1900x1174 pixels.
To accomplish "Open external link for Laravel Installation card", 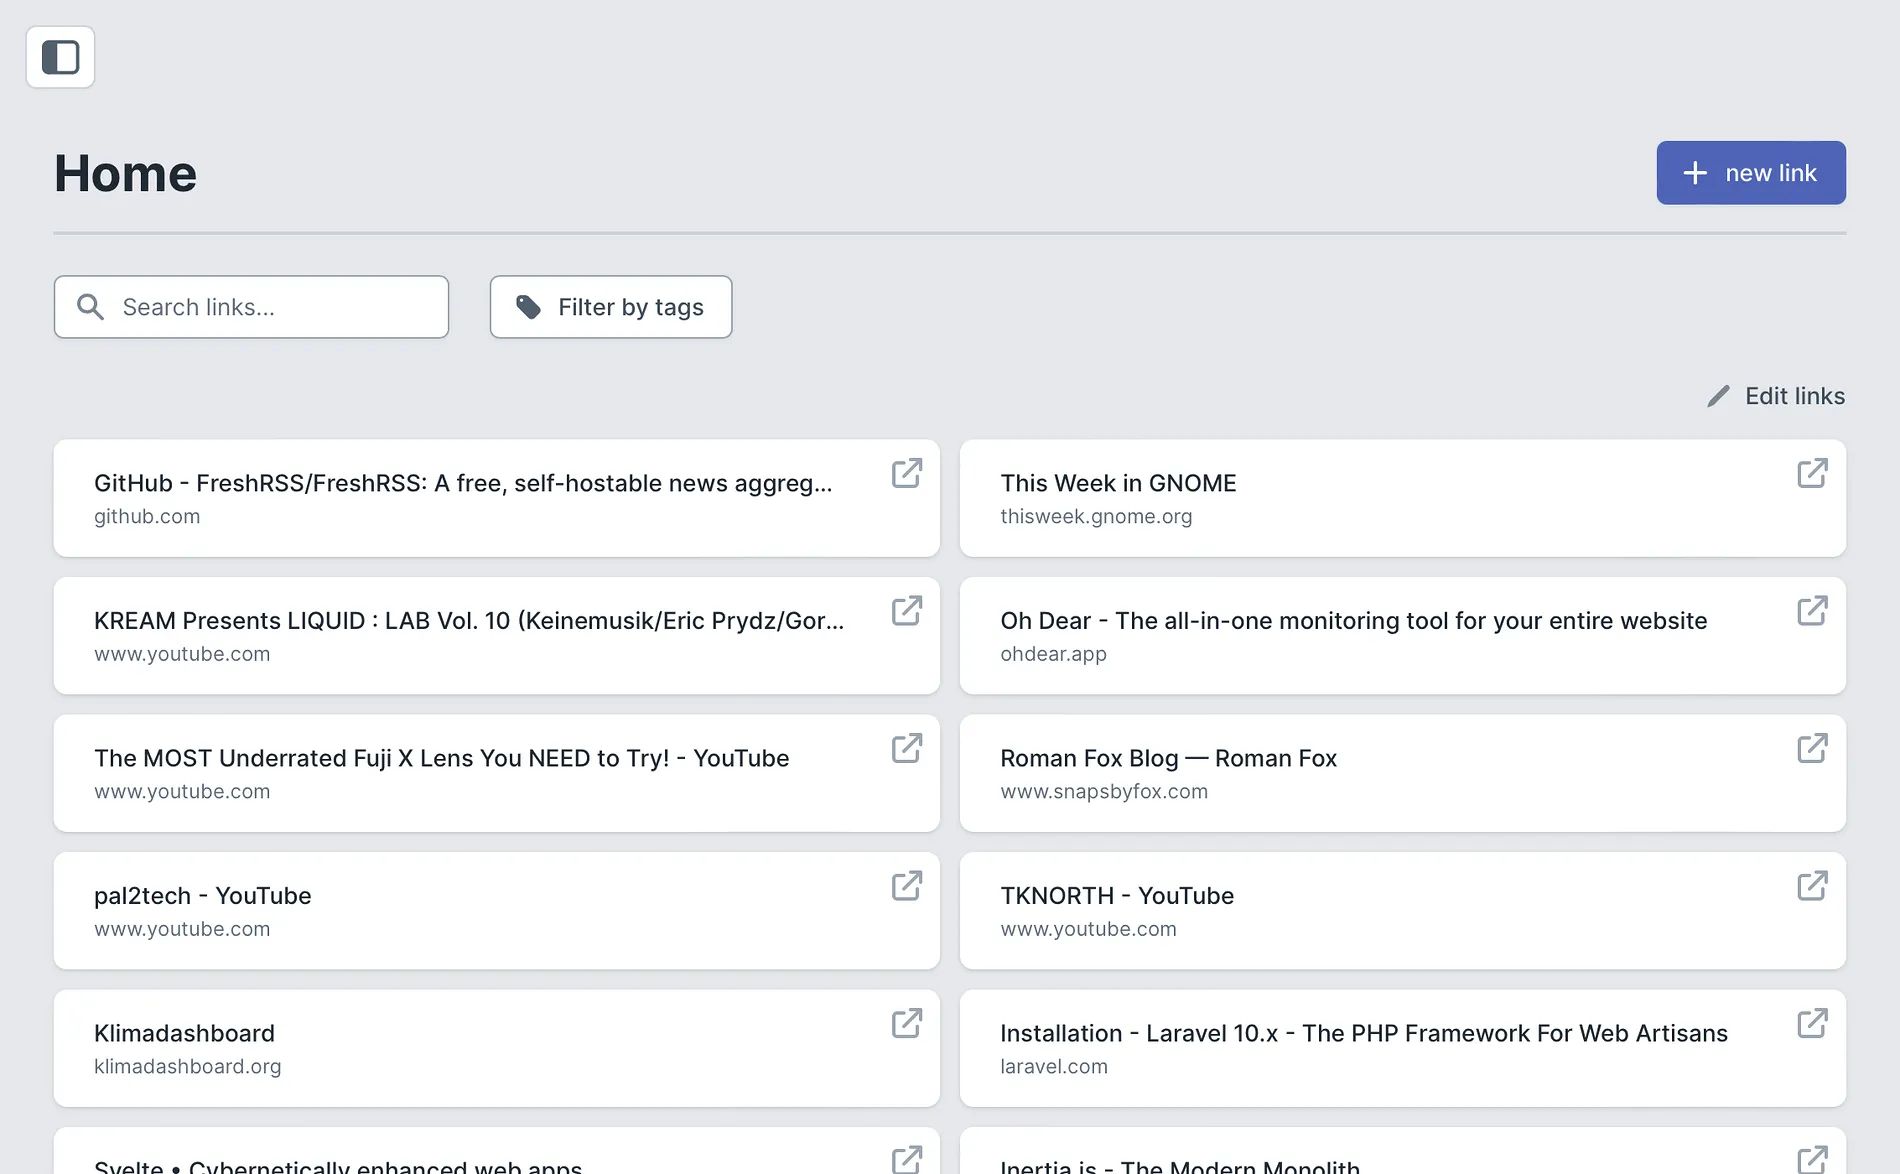I will click(1812, 1023).
